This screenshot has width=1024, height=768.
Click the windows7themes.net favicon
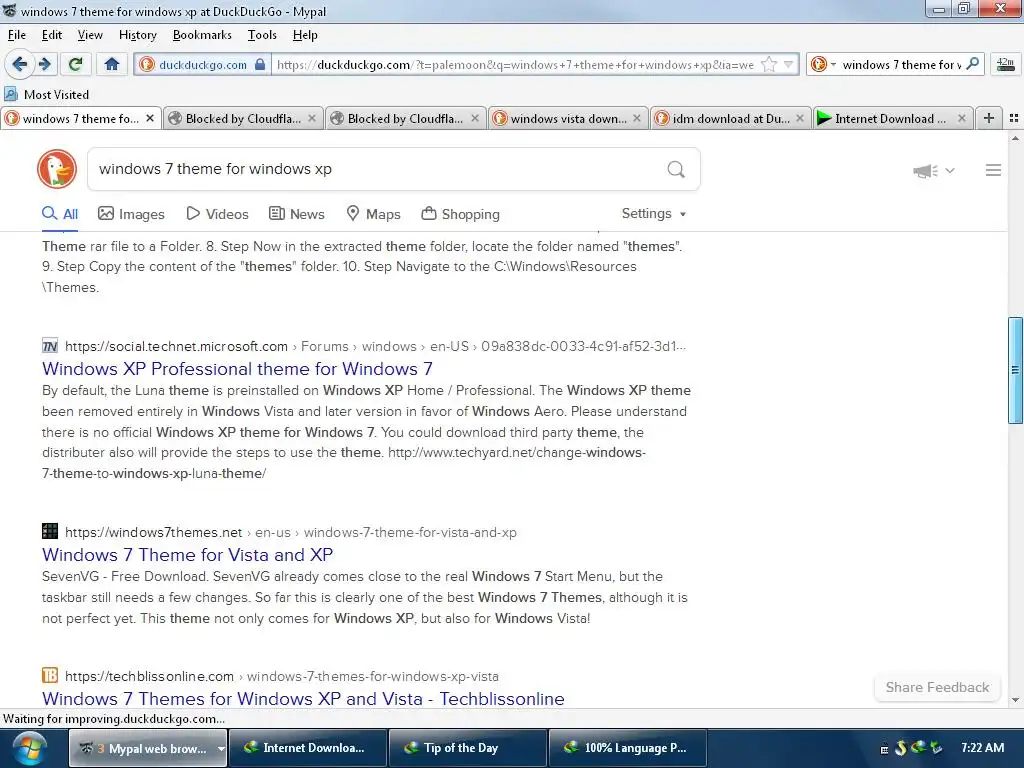tap(50, 531)
